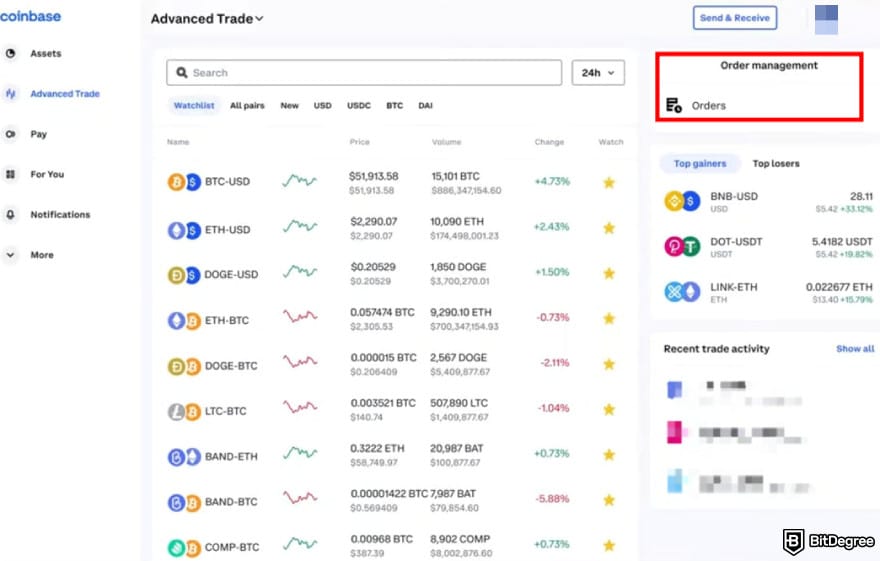Open the BTC-USD sparkline chart
Viewport: 880px width, 561px height.
(x=300, y=181)
